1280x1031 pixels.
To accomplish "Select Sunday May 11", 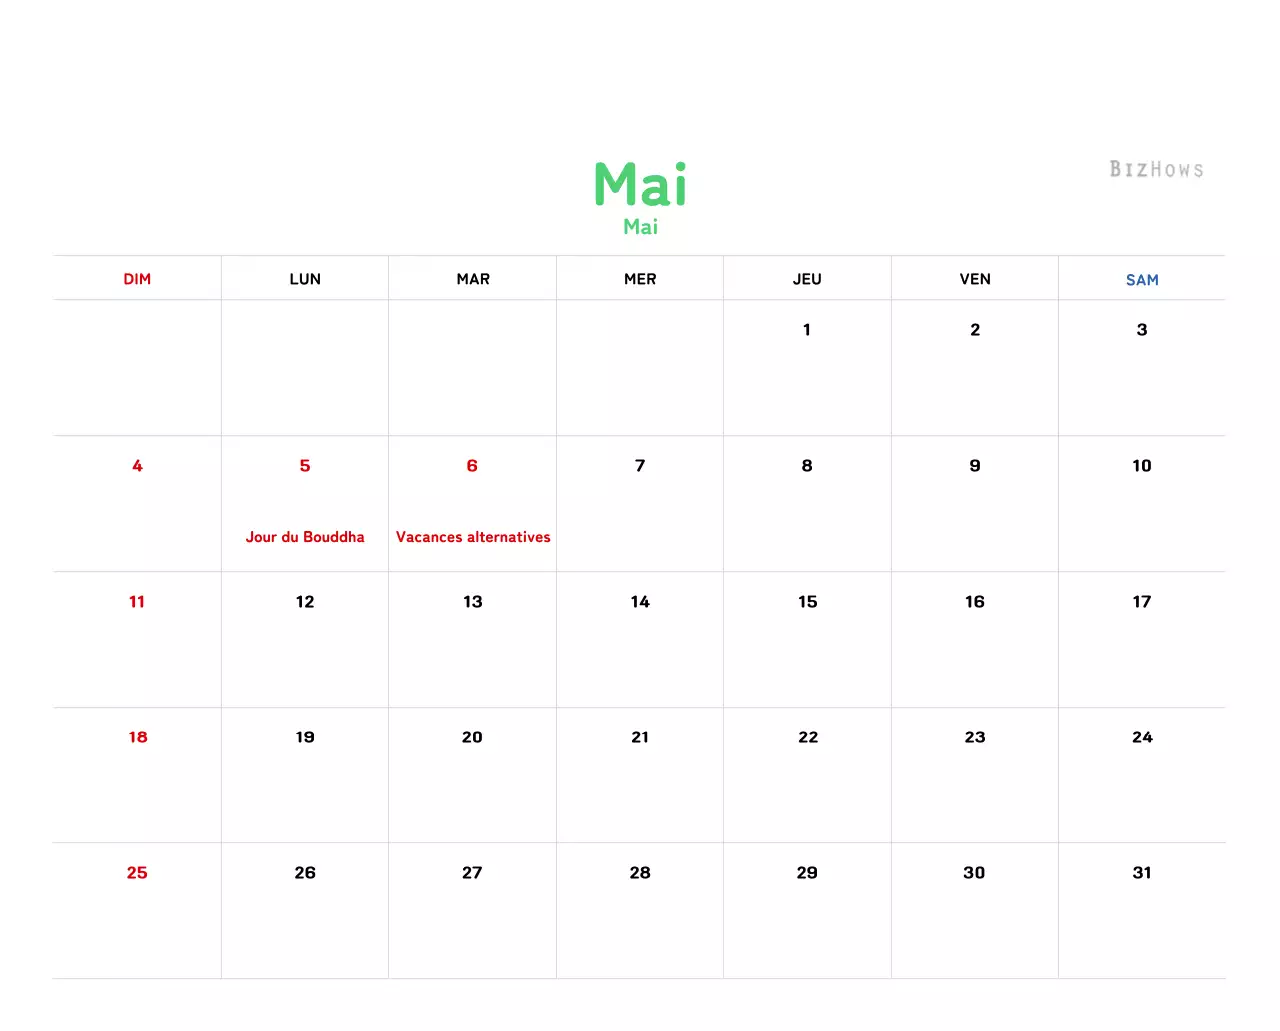I will click(137, 601).
